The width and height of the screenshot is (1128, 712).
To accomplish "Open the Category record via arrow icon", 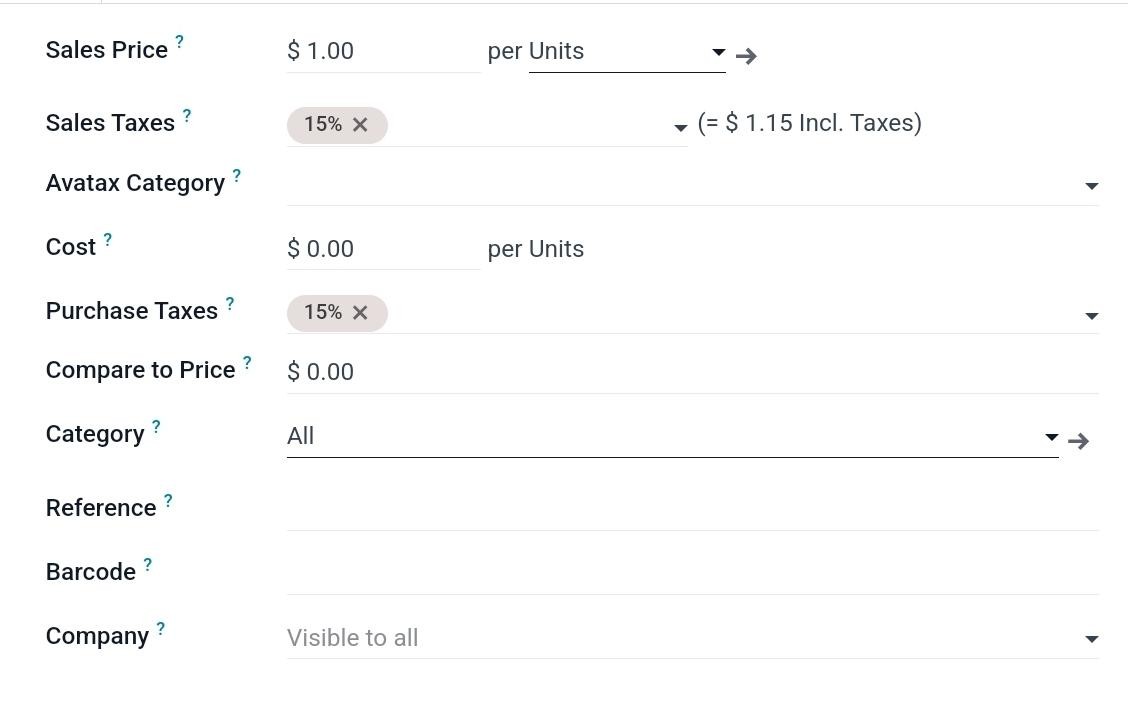I will click(1078, 440).
